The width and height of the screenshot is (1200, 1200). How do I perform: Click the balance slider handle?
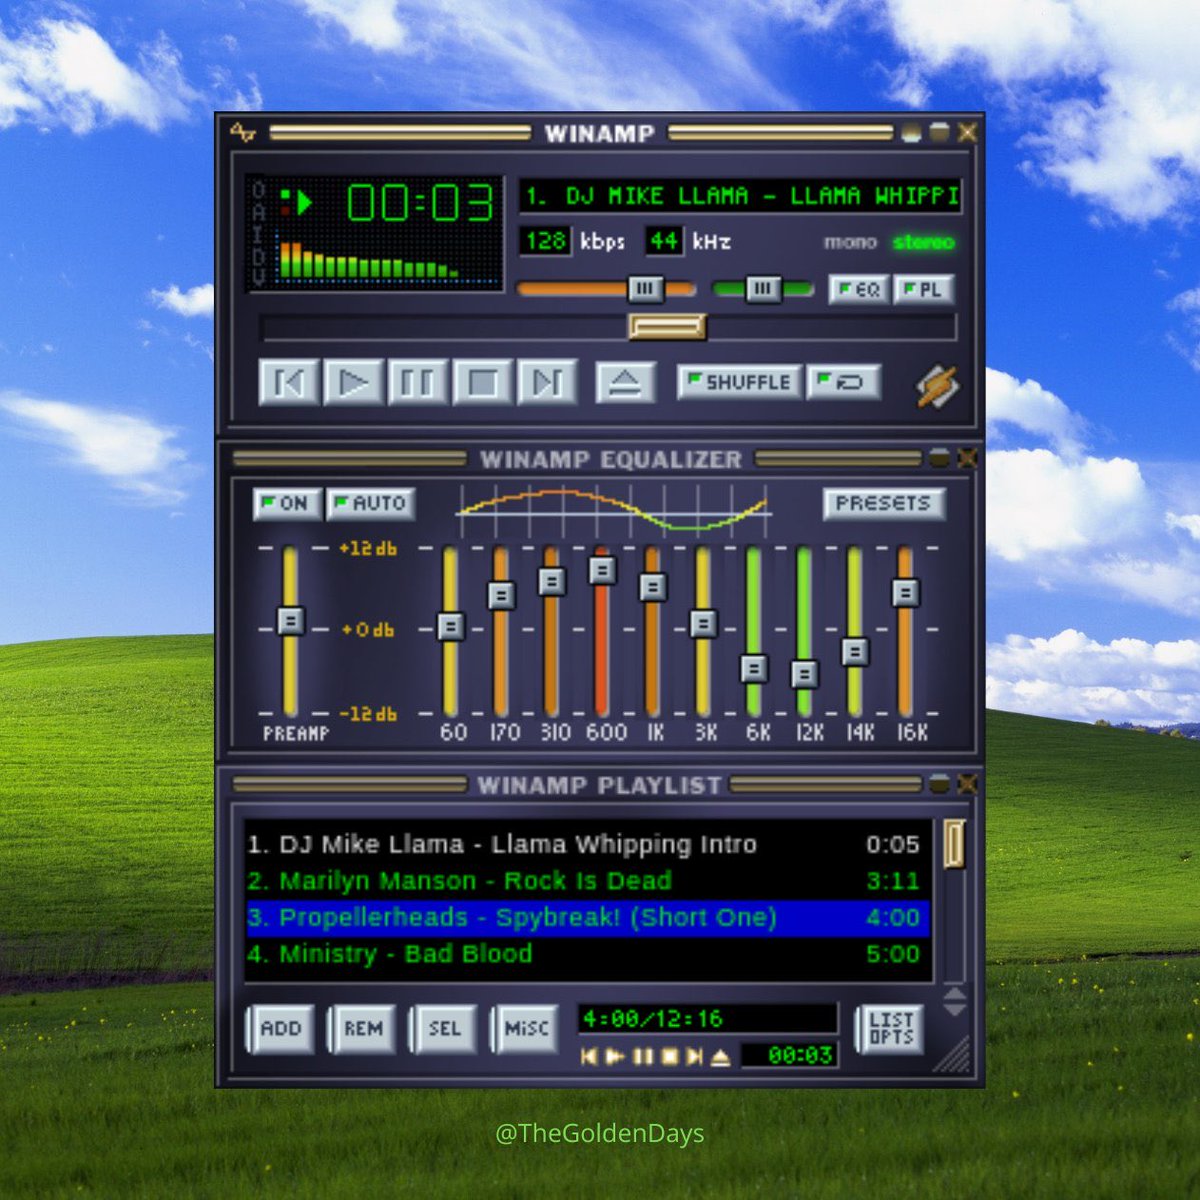pos(762,289)
